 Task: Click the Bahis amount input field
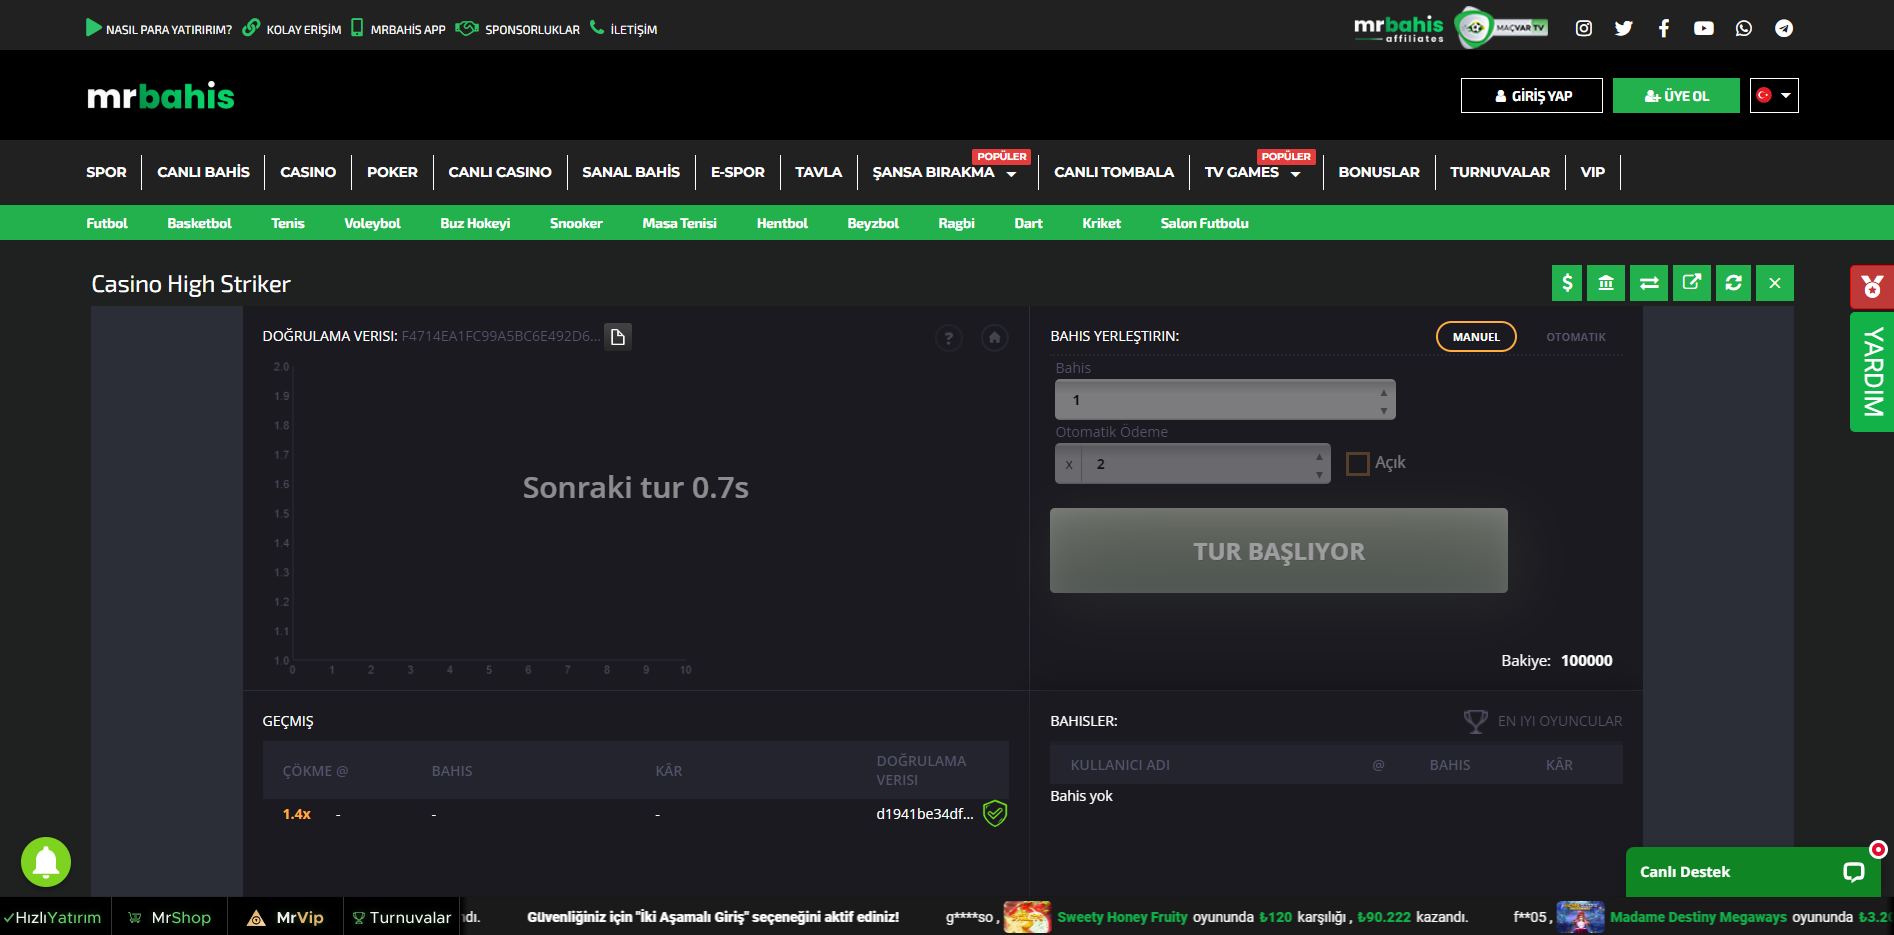coord(1215,400)
